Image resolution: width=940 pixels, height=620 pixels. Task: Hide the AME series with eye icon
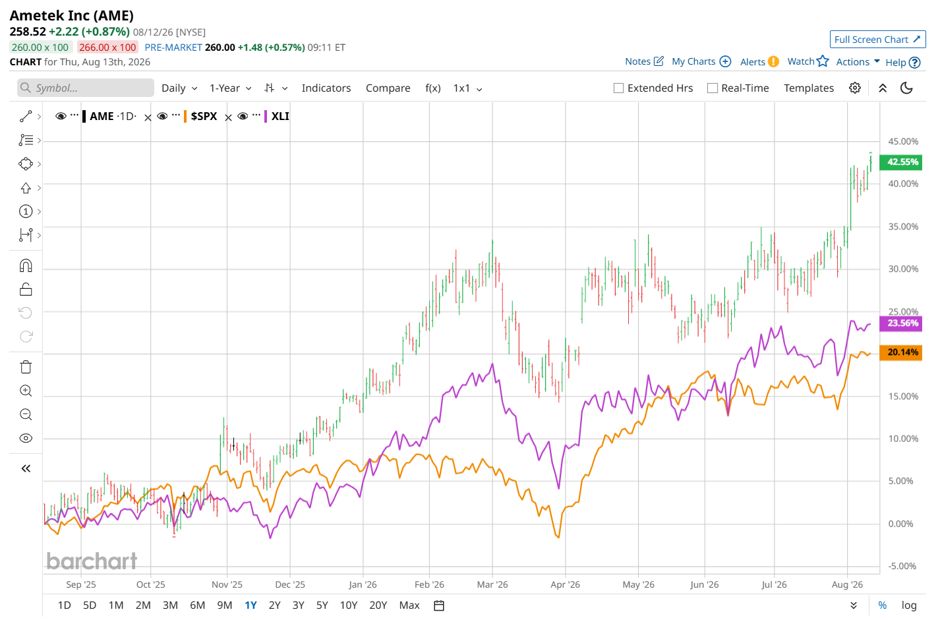61,116
